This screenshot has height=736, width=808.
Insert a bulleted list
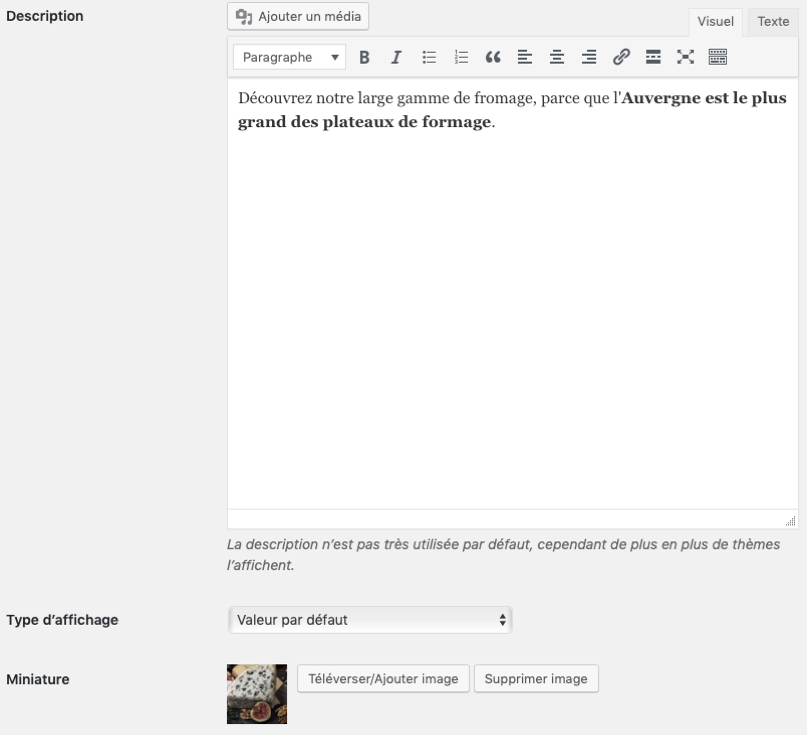[429, 58]
